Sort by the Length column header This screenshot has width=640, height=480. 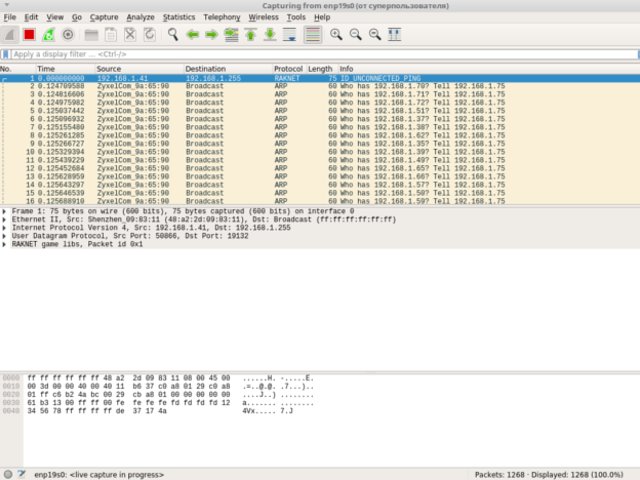tap(321, 69)
